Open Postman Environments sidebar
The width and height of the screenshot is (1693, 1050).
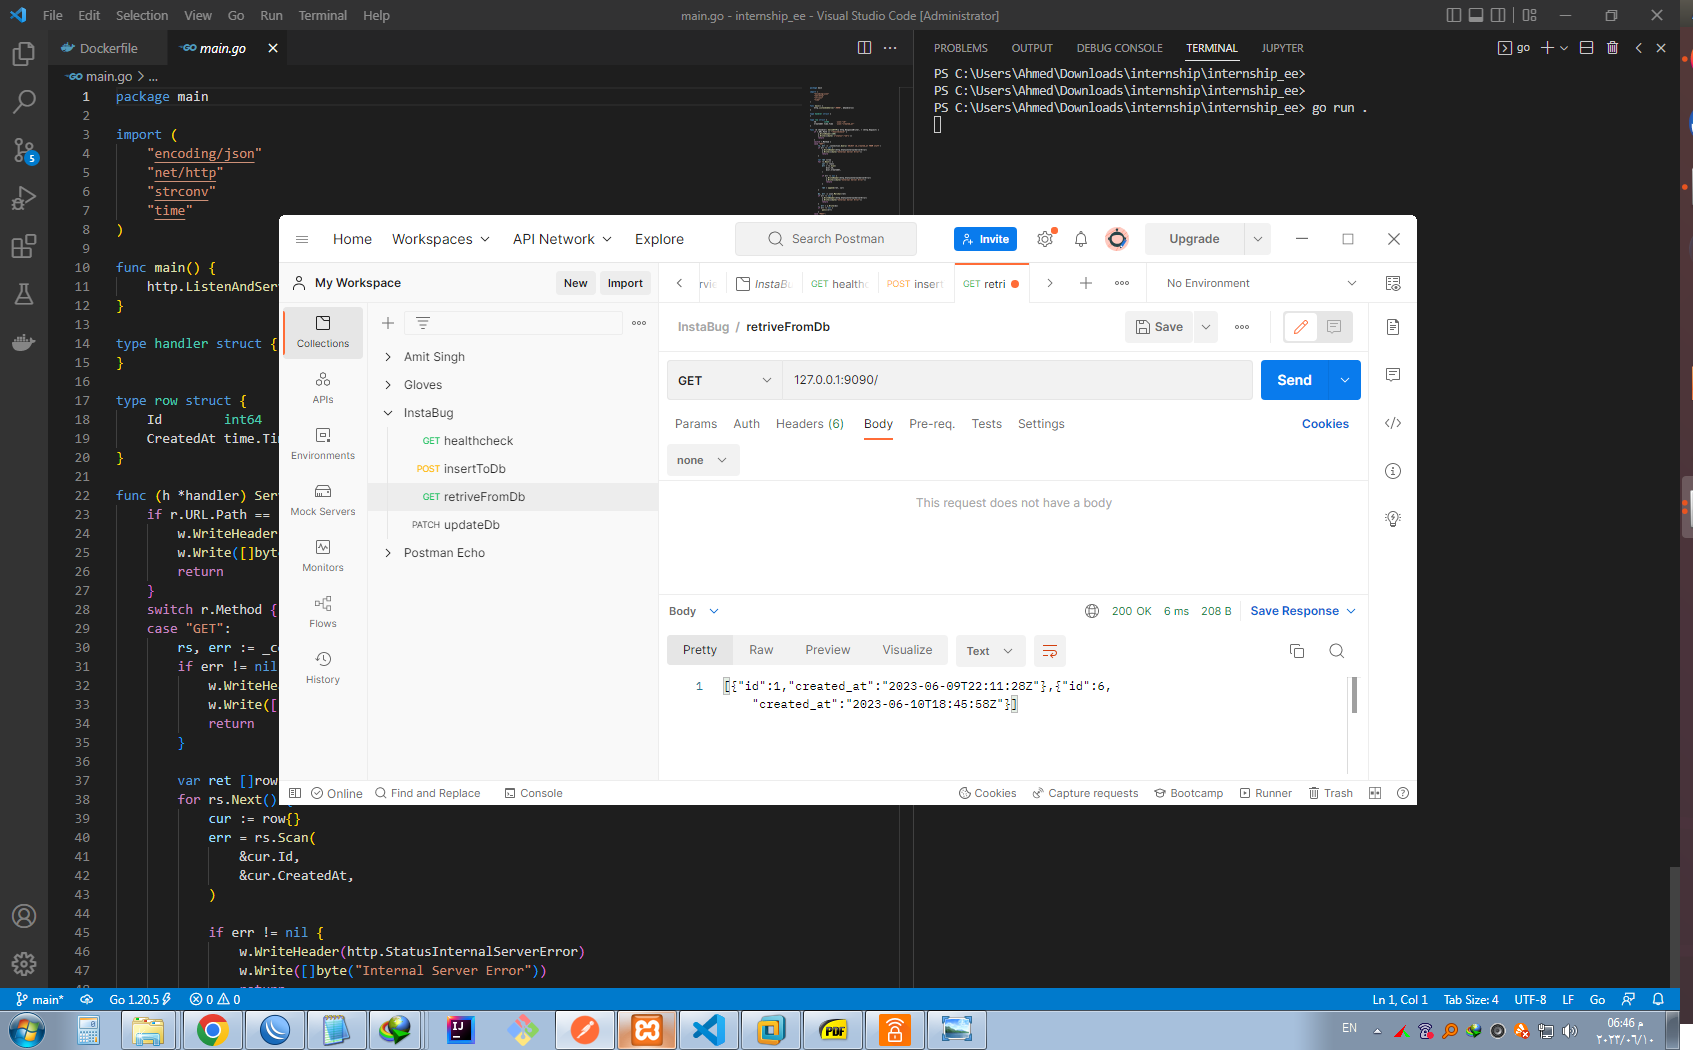[x=323, y=443]
